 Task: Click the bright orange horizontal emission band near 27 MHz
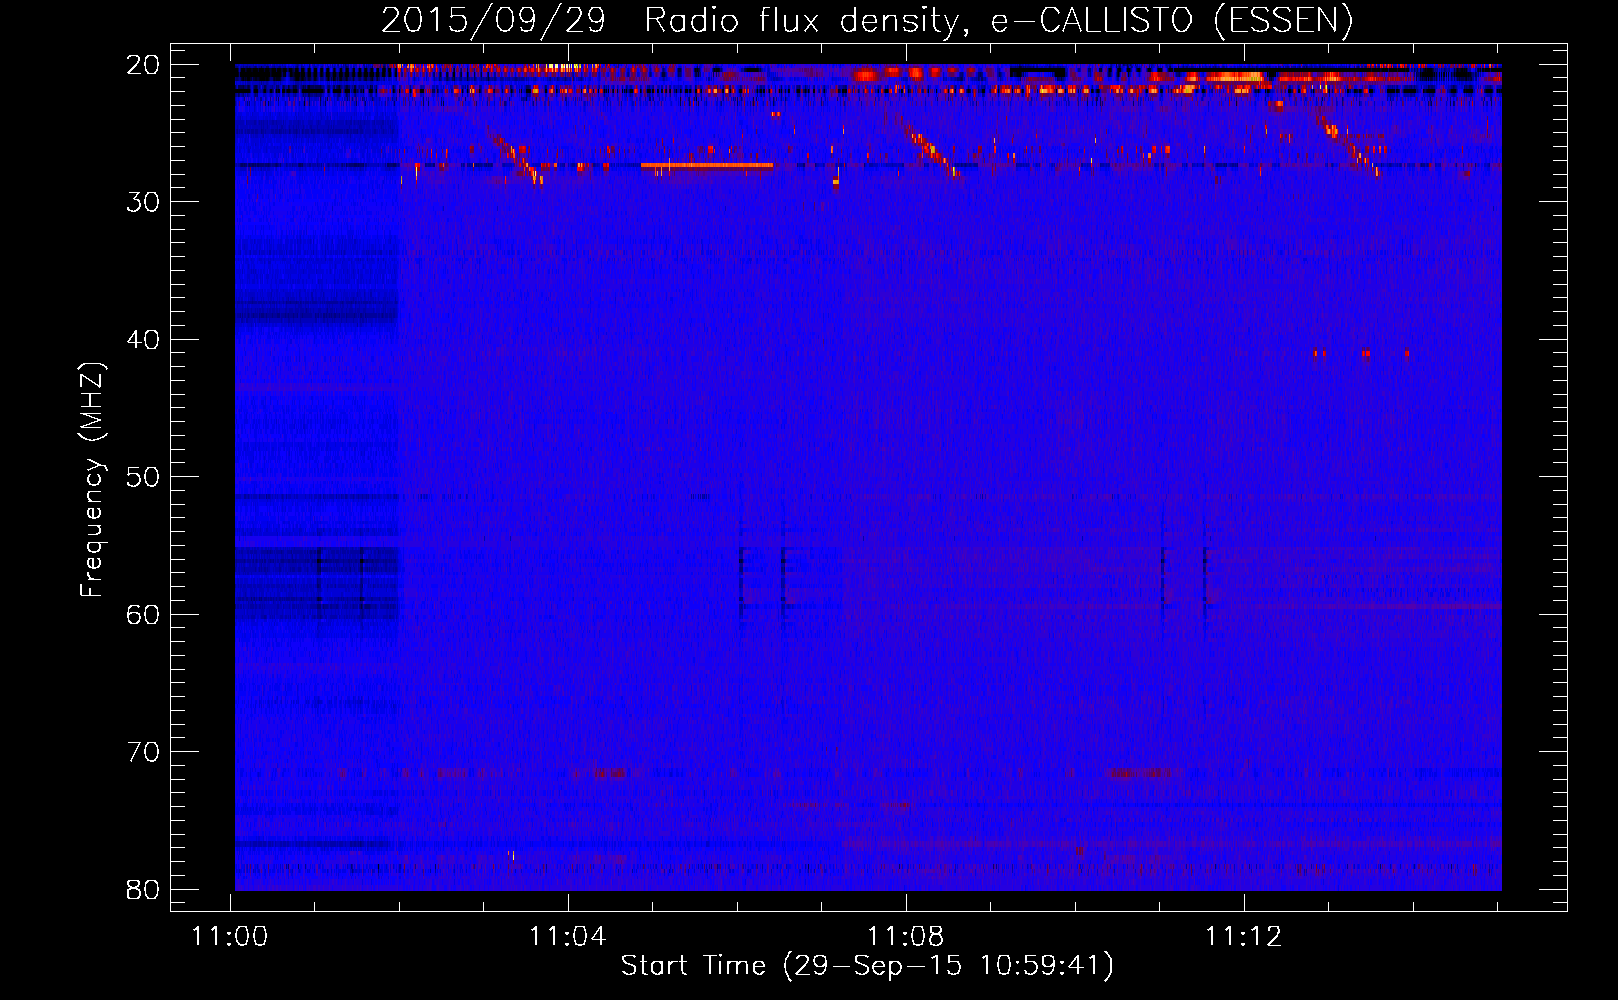pyautogui.click(x=707, y=165)
